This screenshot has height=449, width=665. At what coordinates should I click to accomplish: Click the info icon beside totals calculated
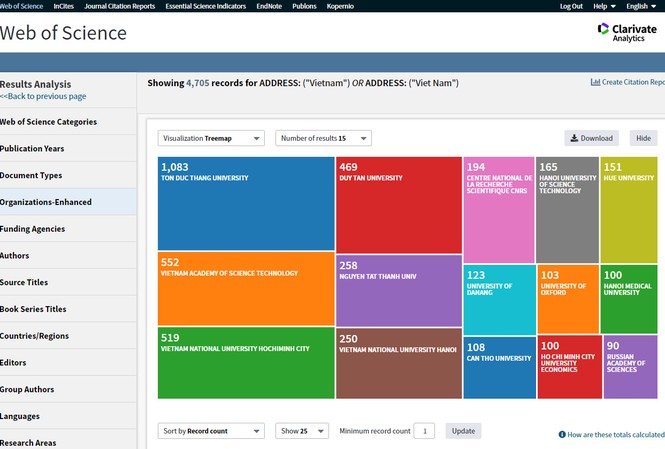[562, 435]
